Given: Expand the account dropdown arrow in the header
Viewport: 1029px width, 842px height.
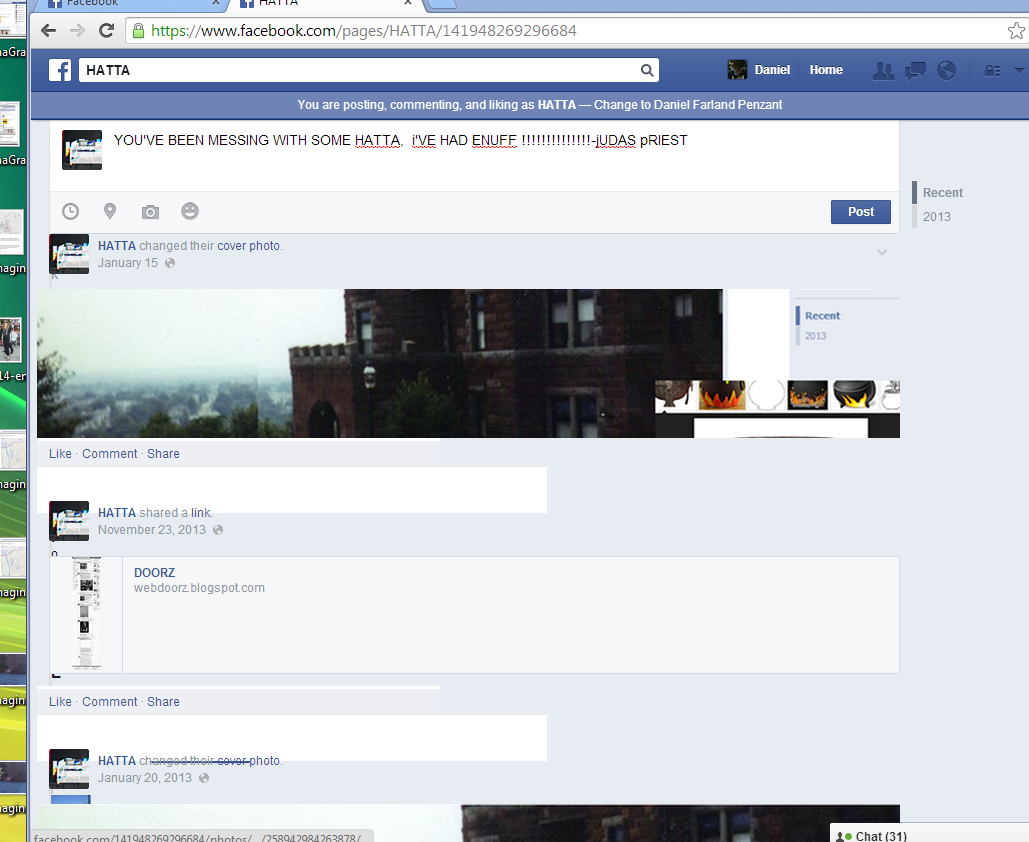Looking at the screenshot, I should coord(1019,70).
